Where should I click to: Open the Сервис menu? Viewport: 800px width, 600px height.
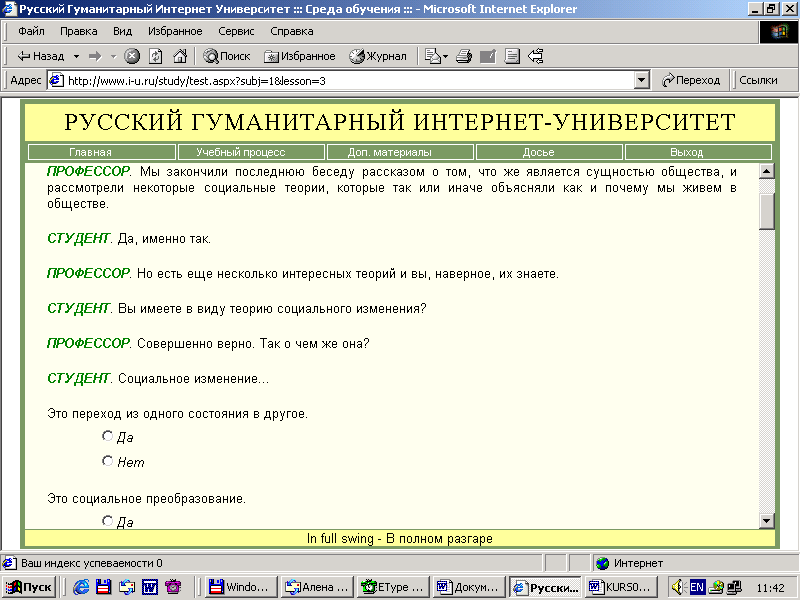(x=236, y=31)
